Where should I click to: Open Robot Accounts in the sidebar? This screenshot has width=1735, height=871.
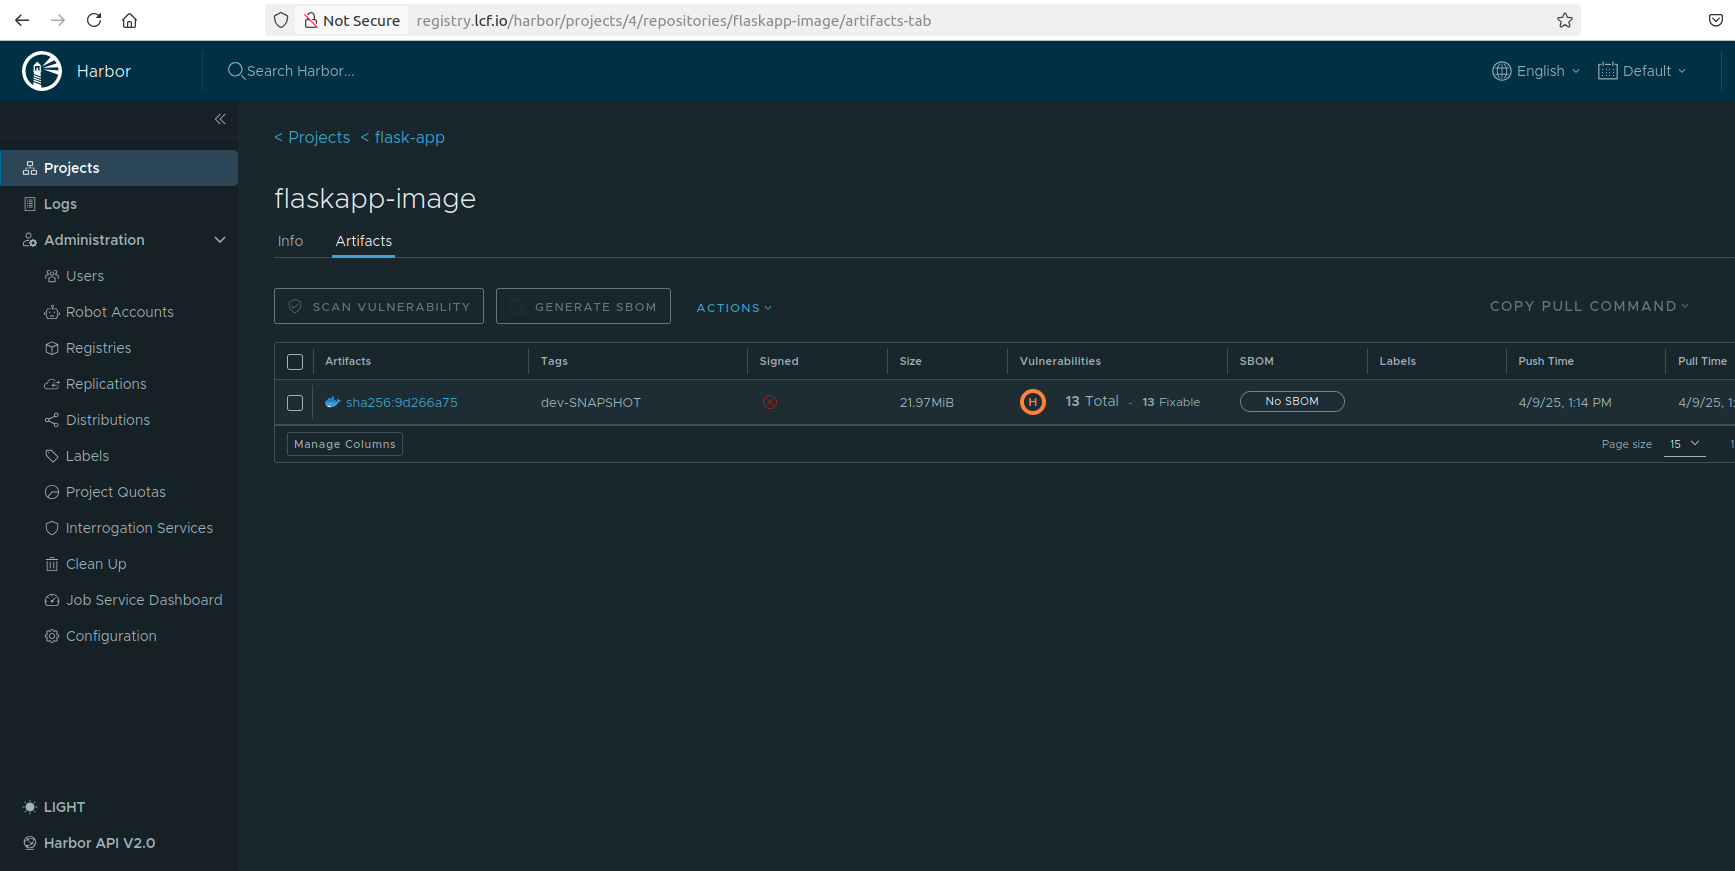click(x=119, y=312)
